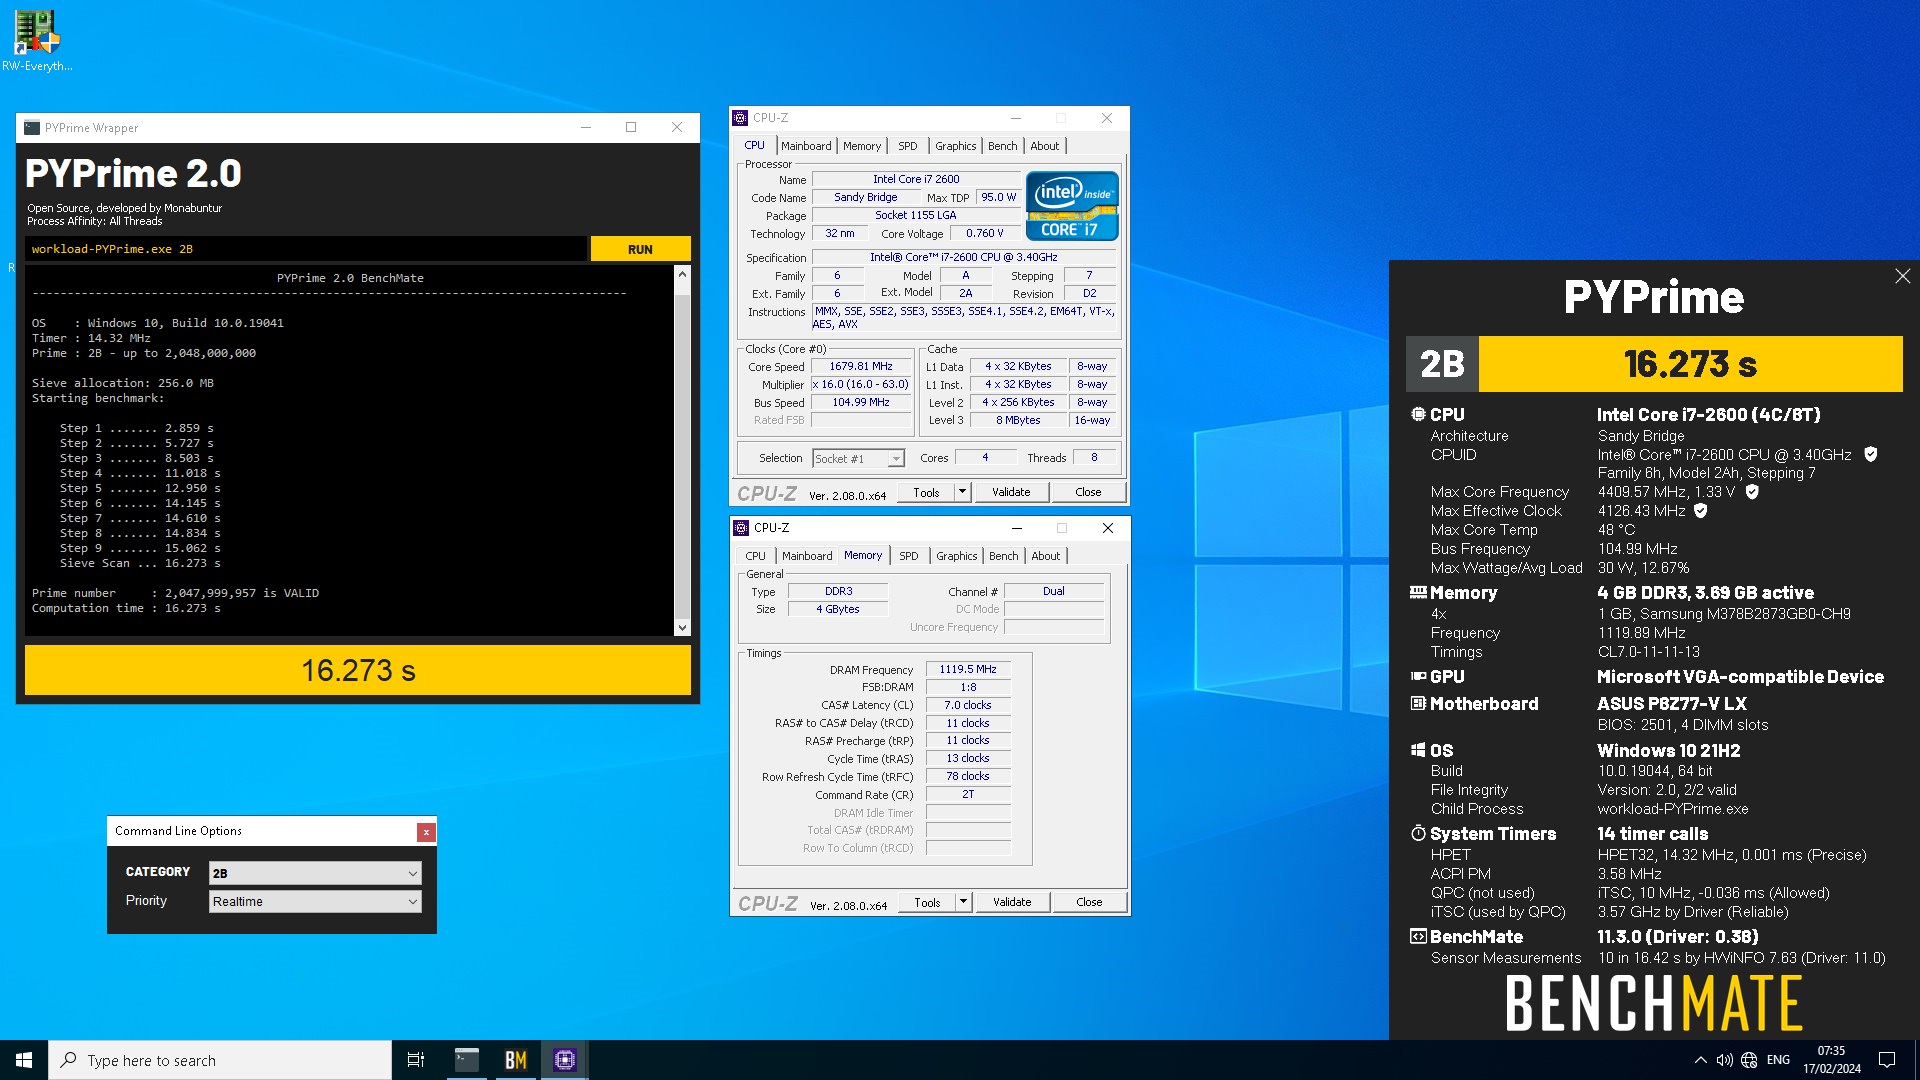
Task: Click Close button in upper CPU-Z
Action: pos(1088,492)
